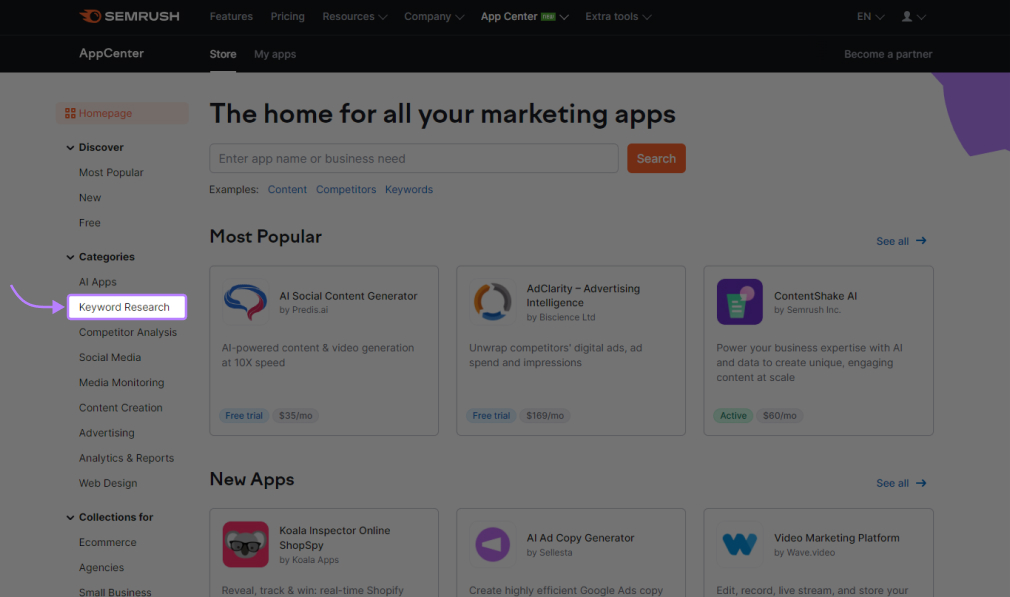Collapse the Discover section

pyautogui.click(x=70, y=147)
